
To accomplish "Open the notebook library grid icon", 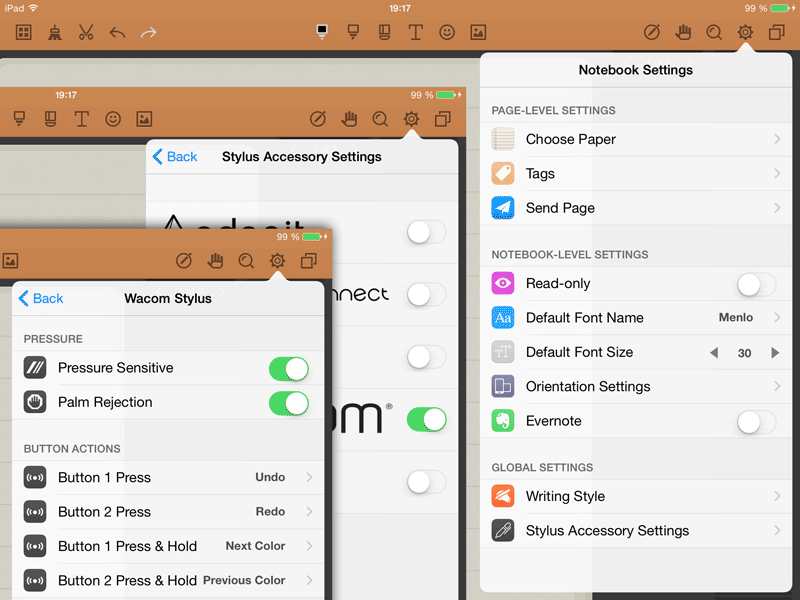I will click(x=24, y=32).
